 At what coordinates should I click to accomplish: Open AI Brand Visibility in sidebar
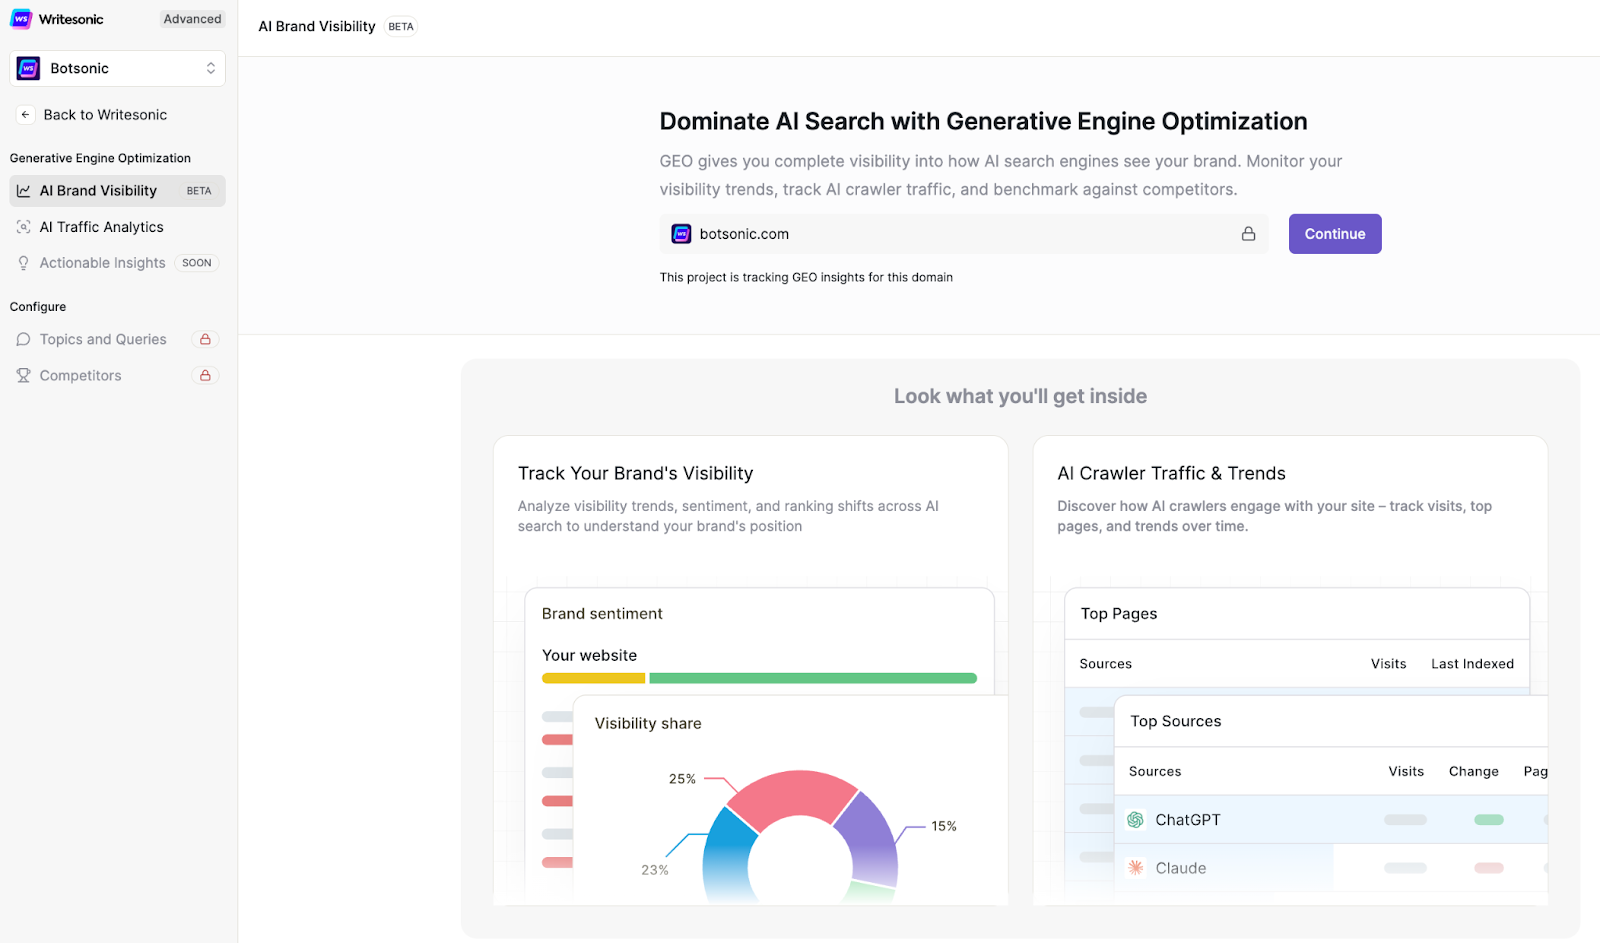tap(118, 191)
